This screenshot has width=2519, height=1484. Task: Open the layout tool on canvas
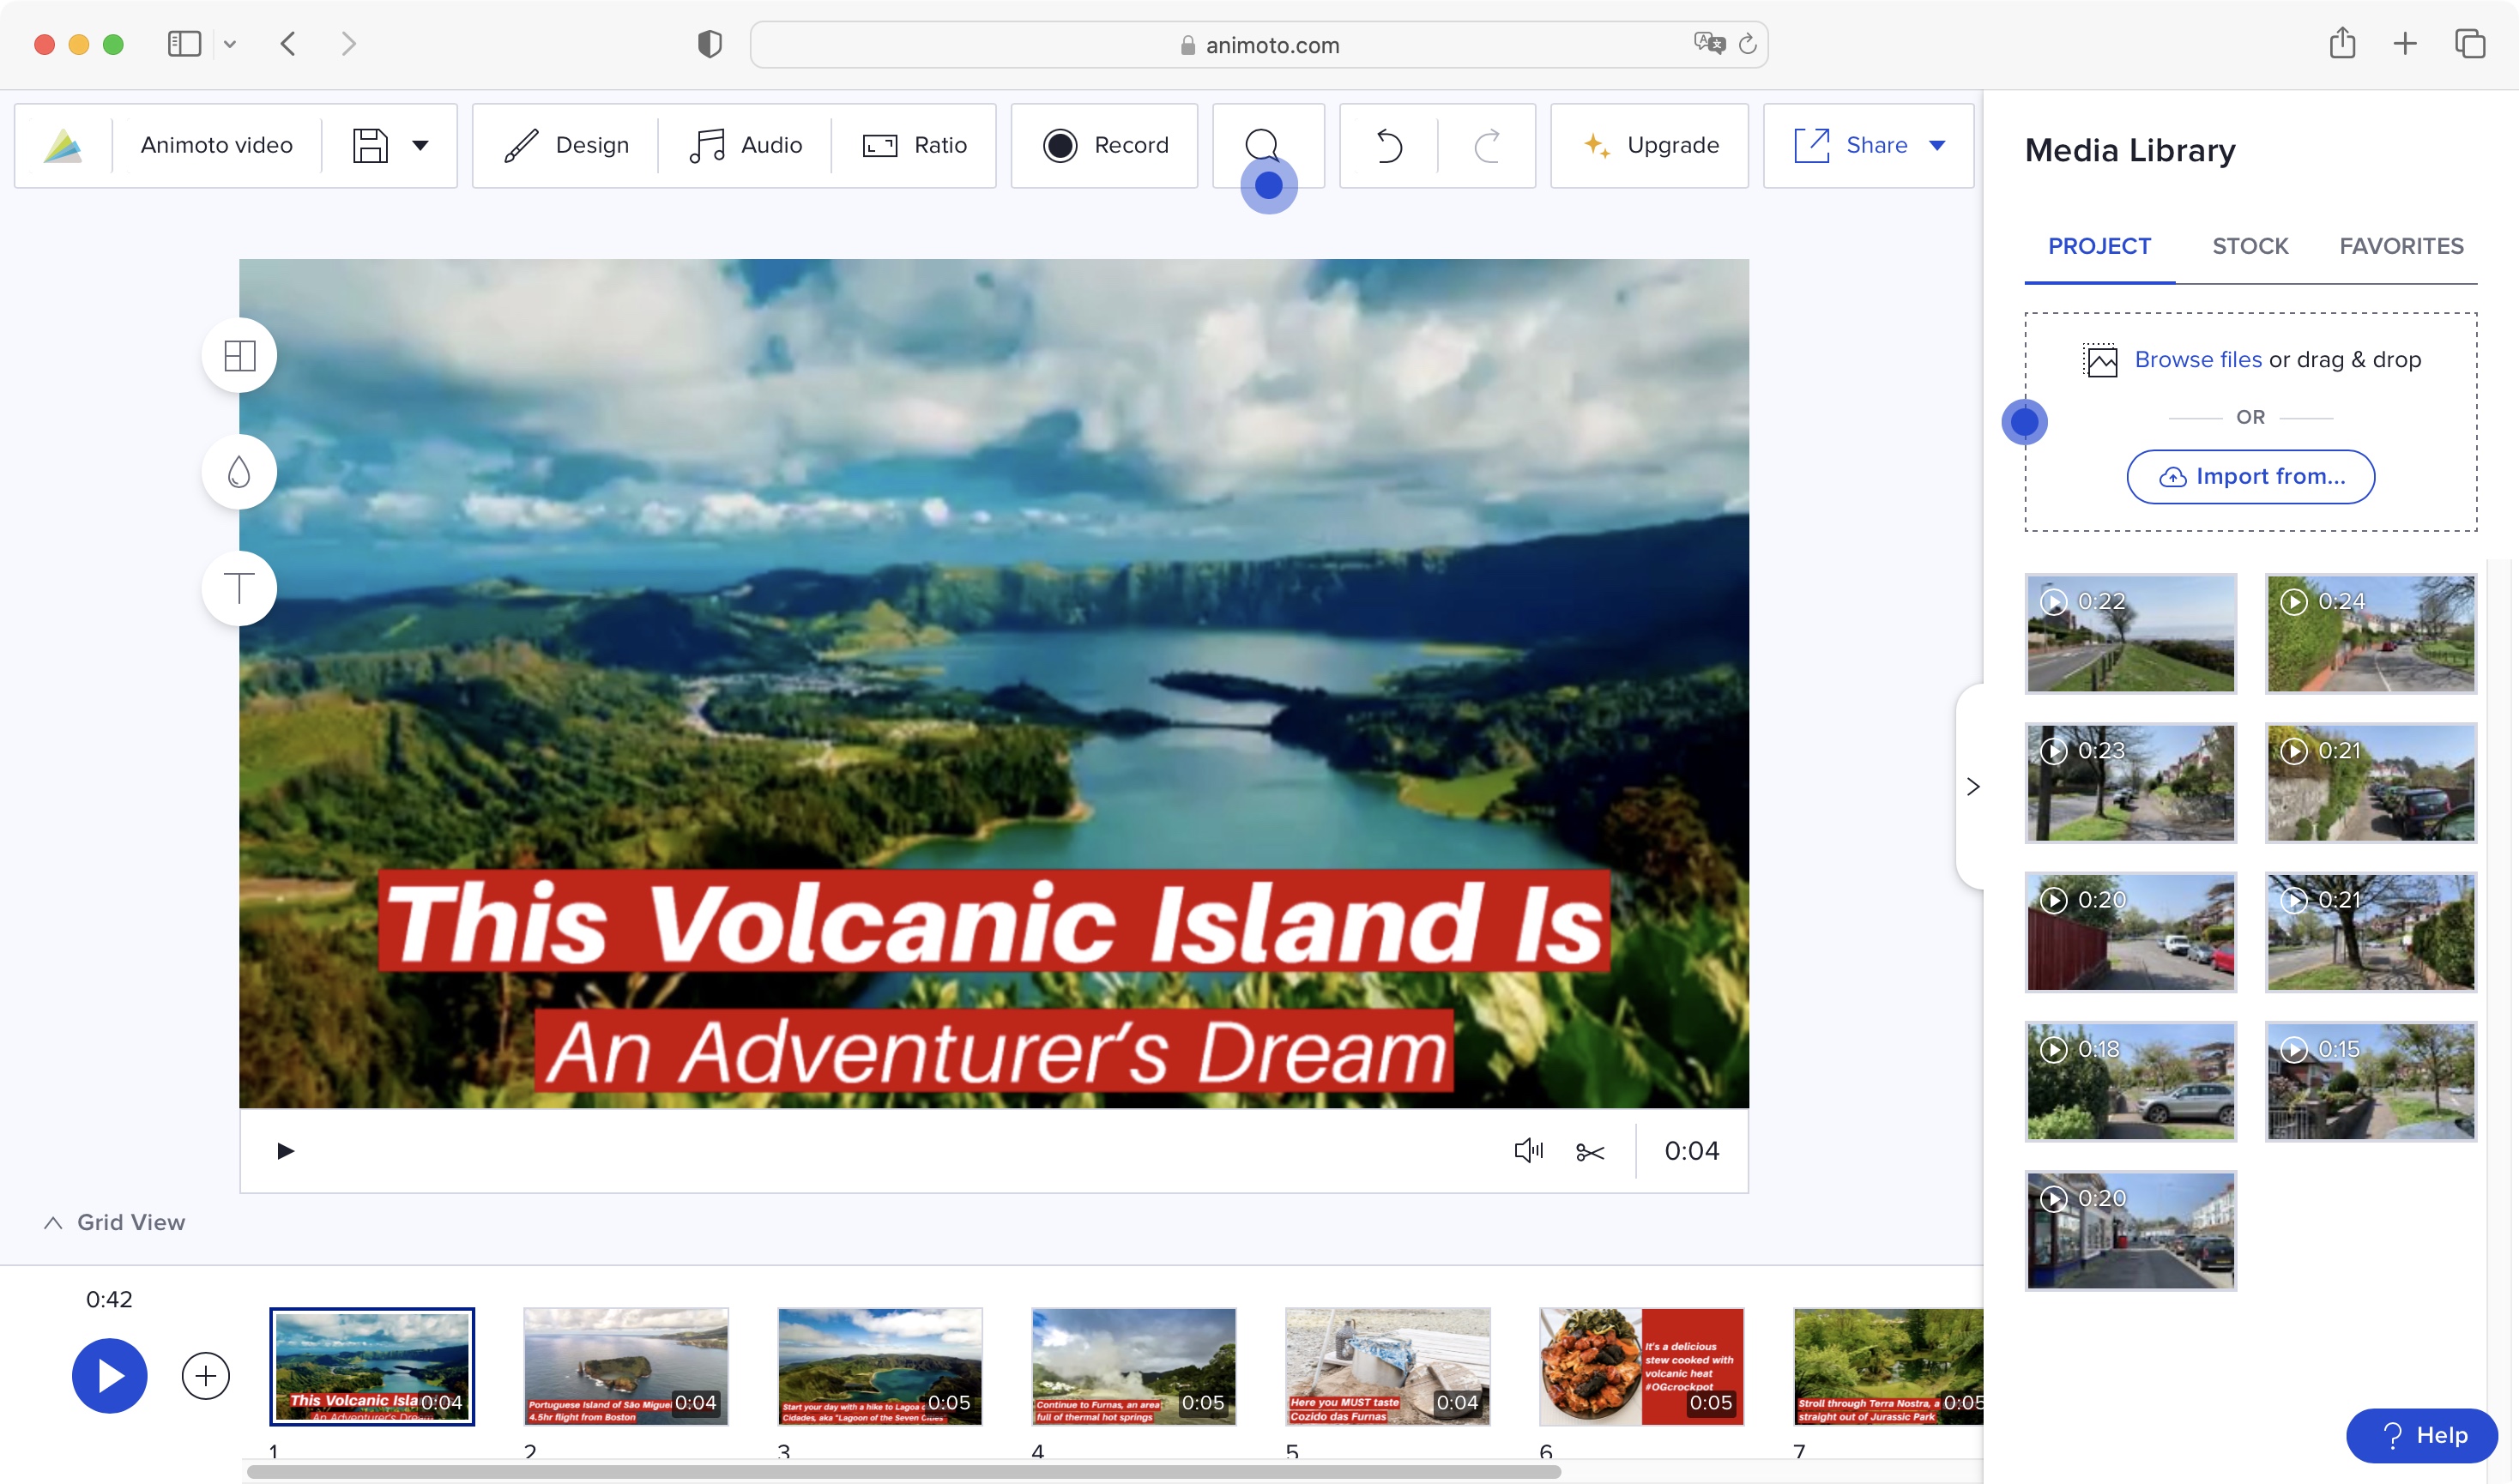click(239, 355)
